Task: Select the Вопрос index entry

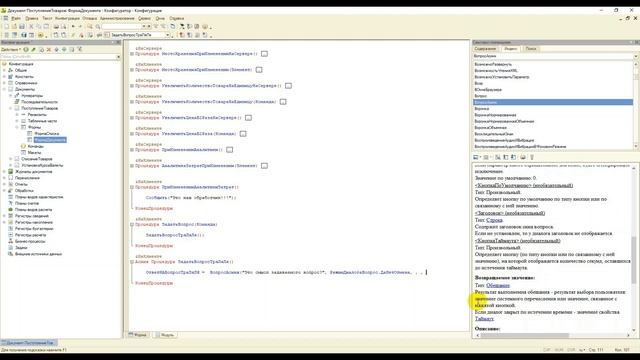Action: click(x=480, y=96)
